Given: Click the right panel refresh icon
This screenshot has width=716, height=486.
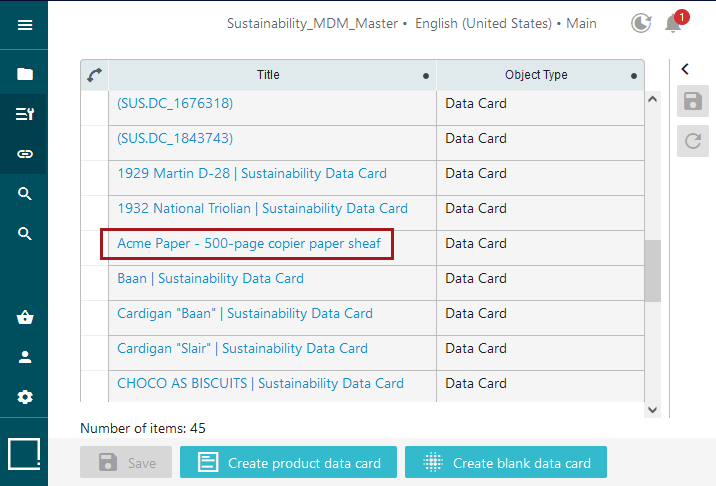Looking at the screenshot, I should [693, 141].
